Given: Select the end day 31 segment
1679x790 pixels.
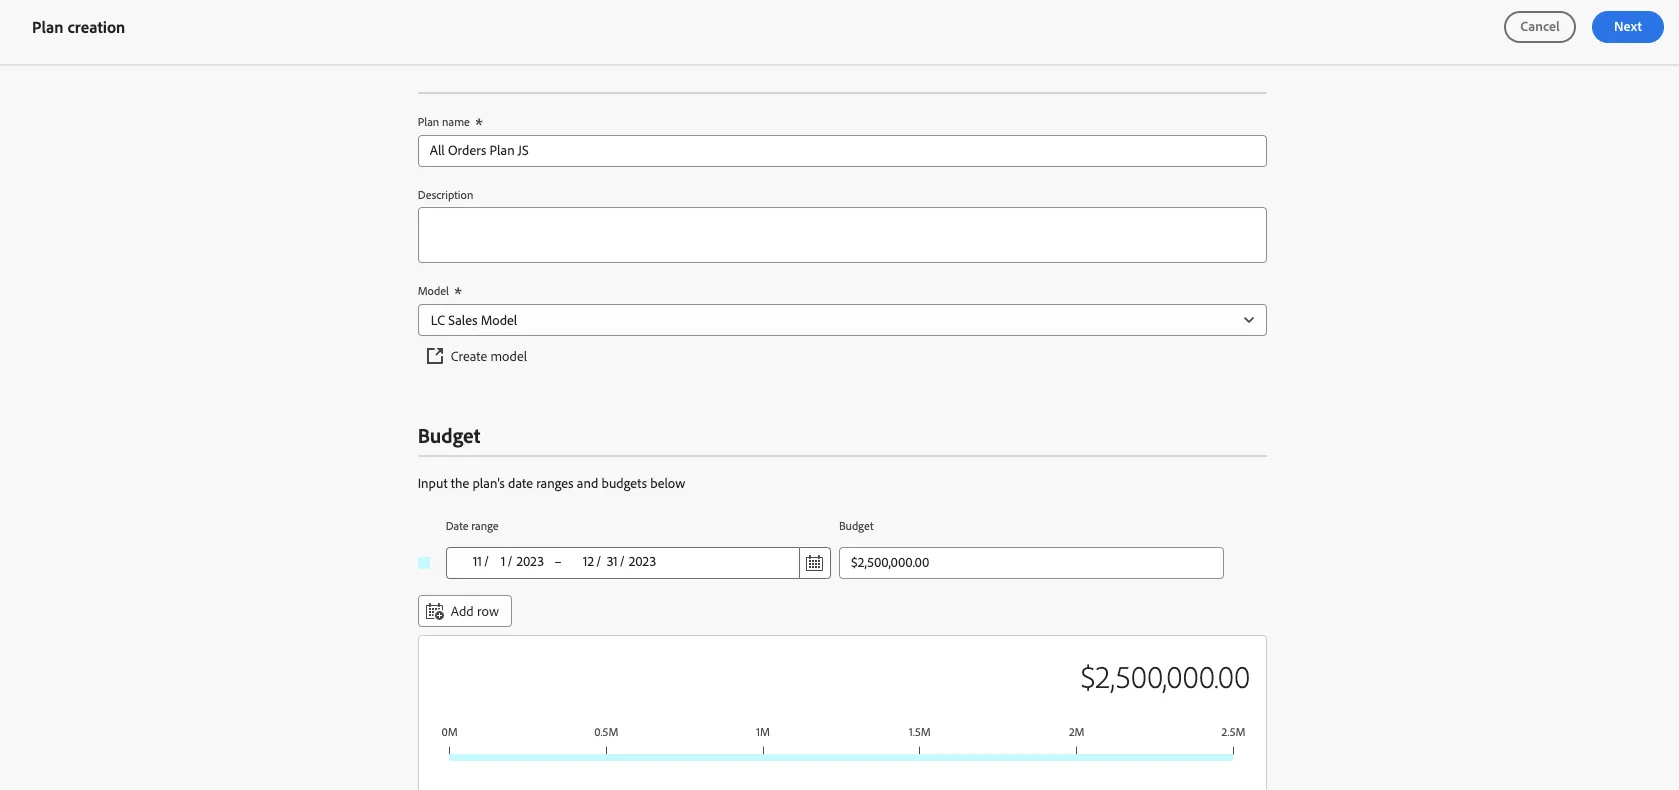Looking at the screenshot, I should pyautogui.click(x=612, y=562).
